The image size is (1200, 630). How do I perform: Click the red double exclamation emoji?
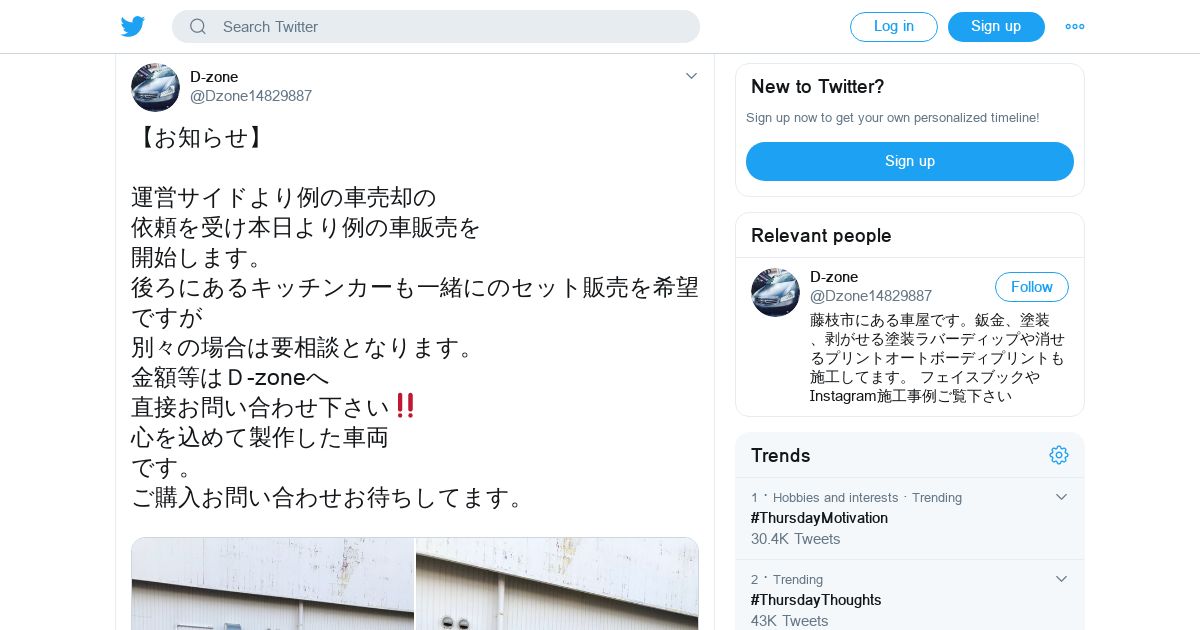coord(405,406)
